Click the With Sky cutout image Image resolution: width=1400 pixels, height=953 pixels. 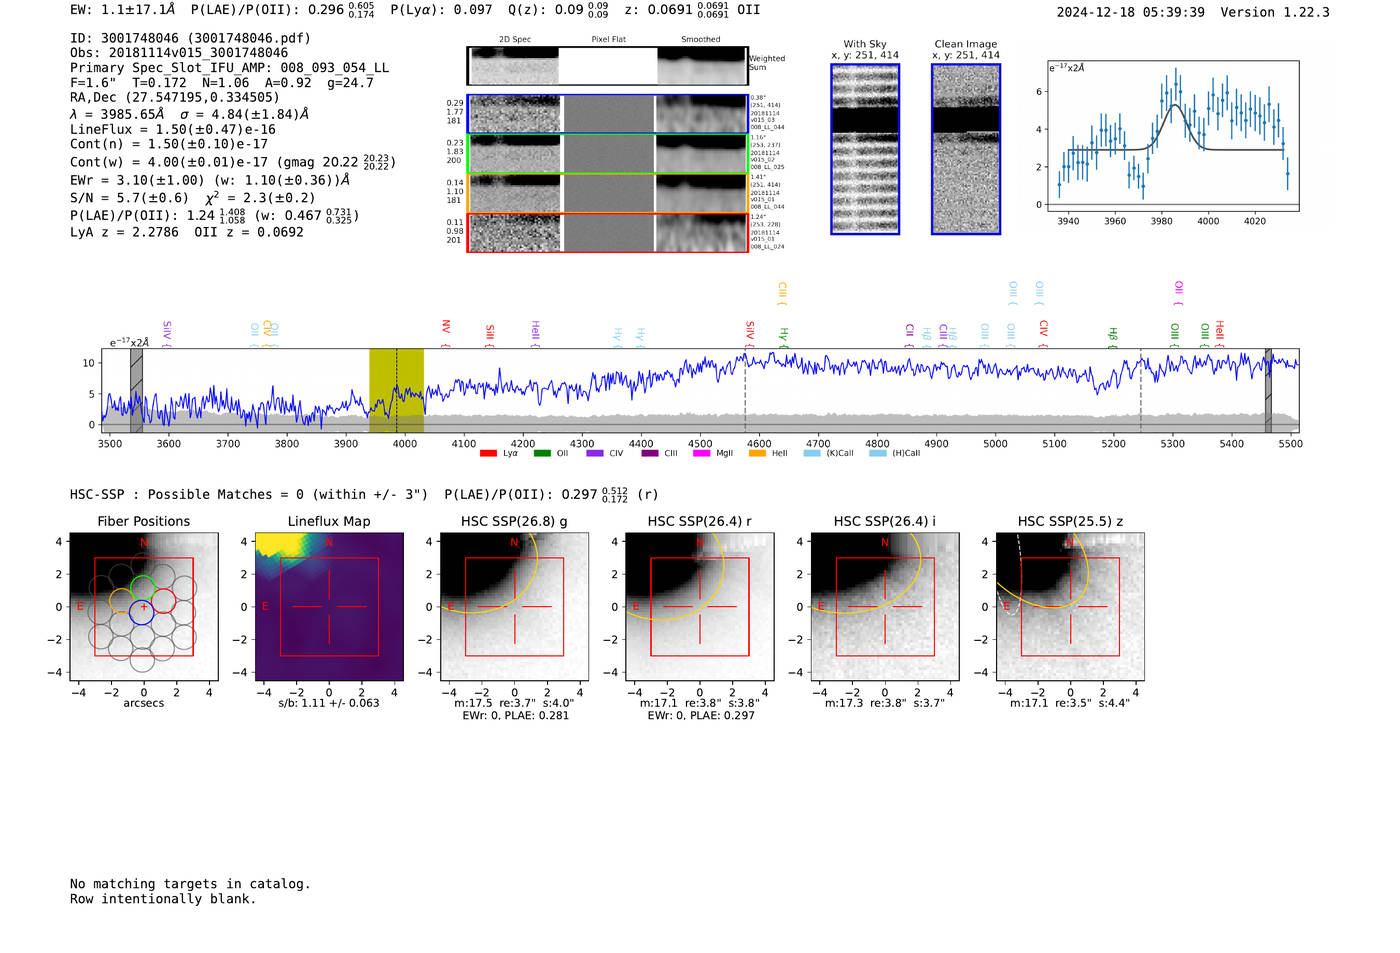(865, 149)
